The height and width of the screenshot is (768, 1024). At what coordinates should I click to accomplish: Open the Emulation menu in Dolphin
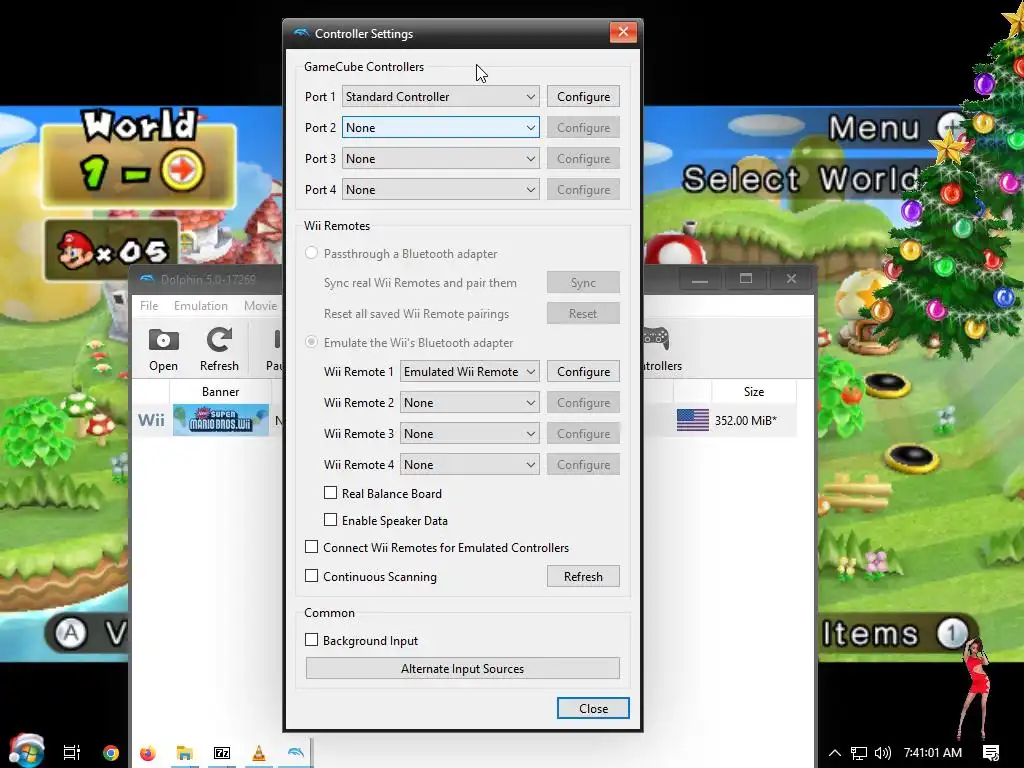pyautogui.click(x=200, y=306)
